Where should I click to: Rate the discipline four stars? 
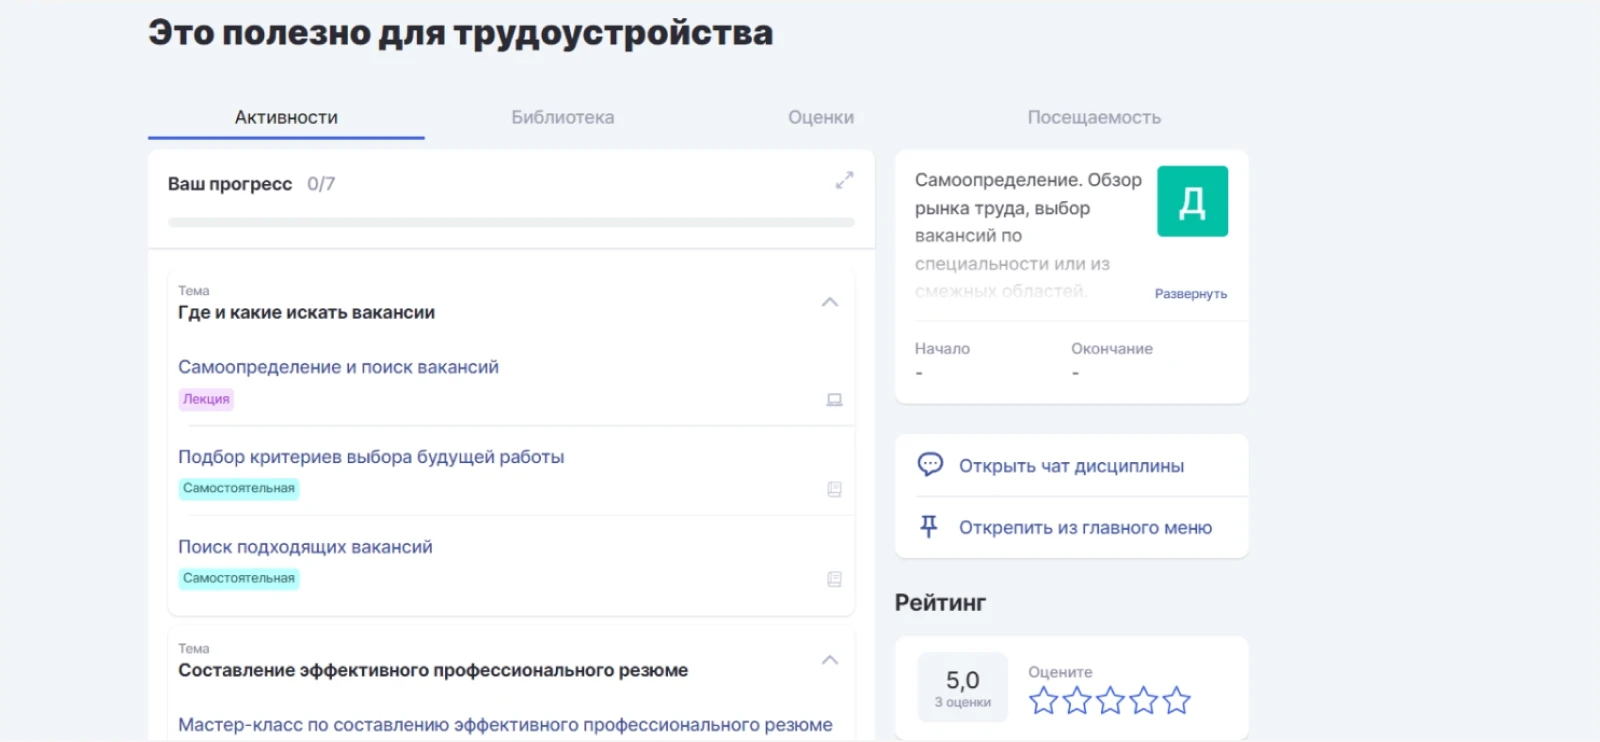point(1144,700)
